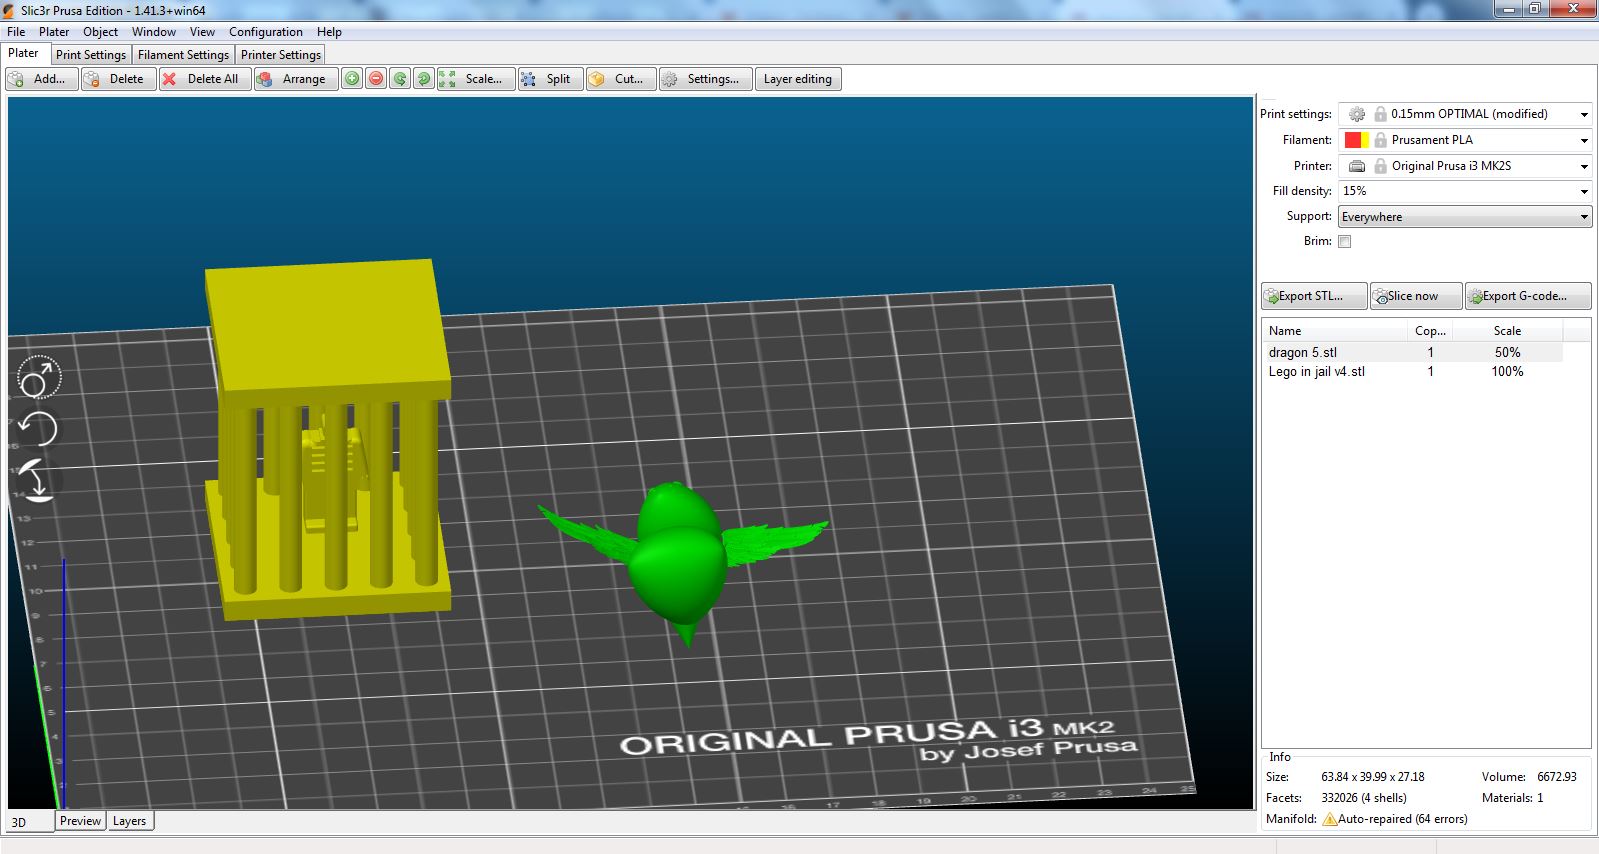The height and width of the screenshot is (854, 1599).
Task: Switch to Filament Settings tab
Action: click(183, 55)
